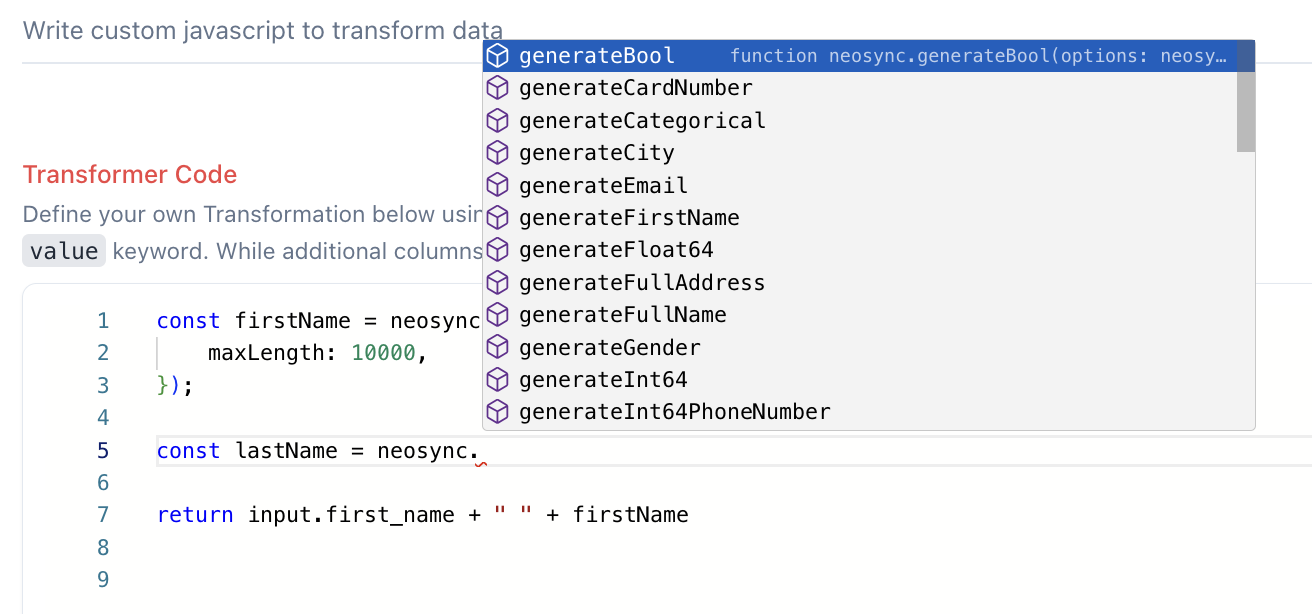Click the cube icon beside generateInt64PhoneNumber

(497, 412)
